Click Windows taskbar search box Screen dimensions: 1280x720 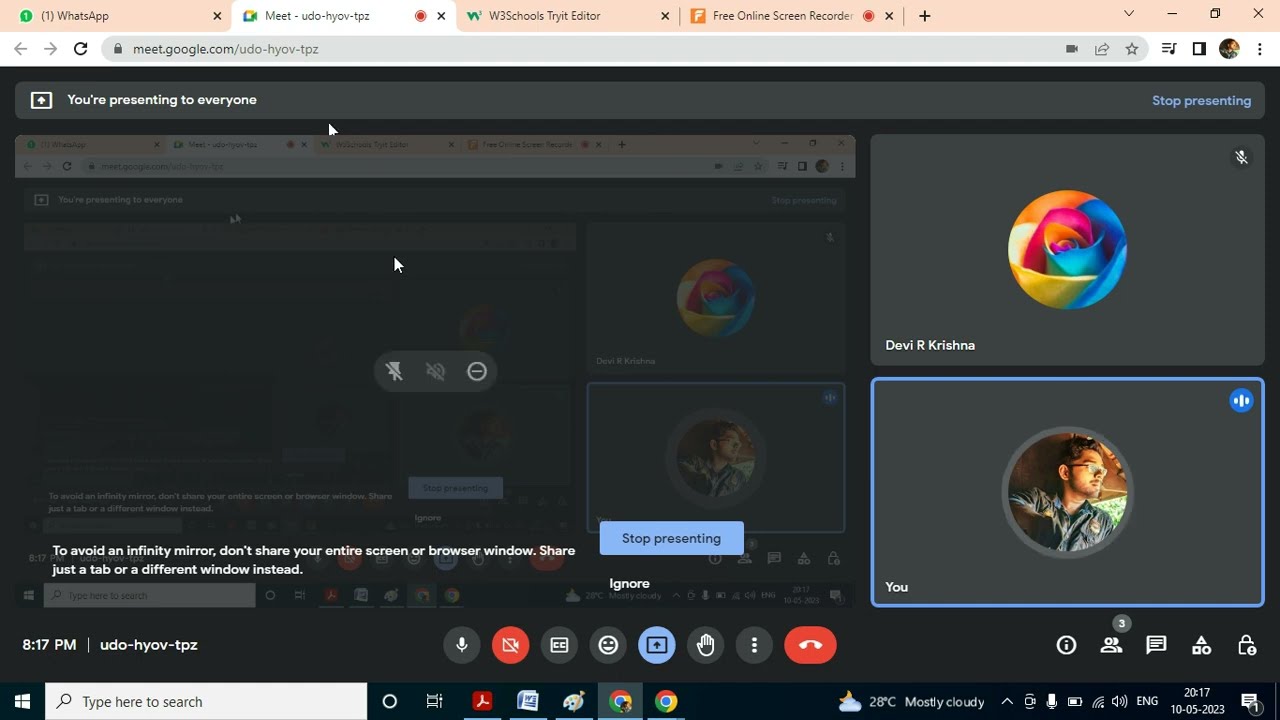click(207, 702)
